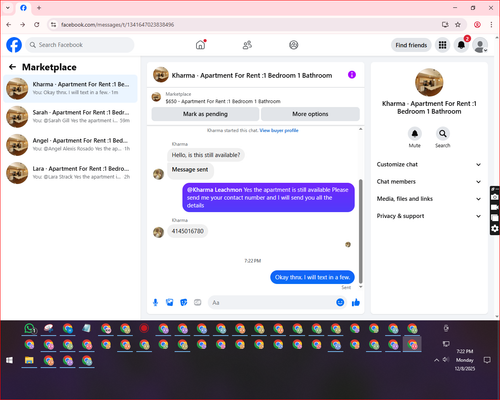Click the chat scrollbar thumb

(x=360, y=231)
